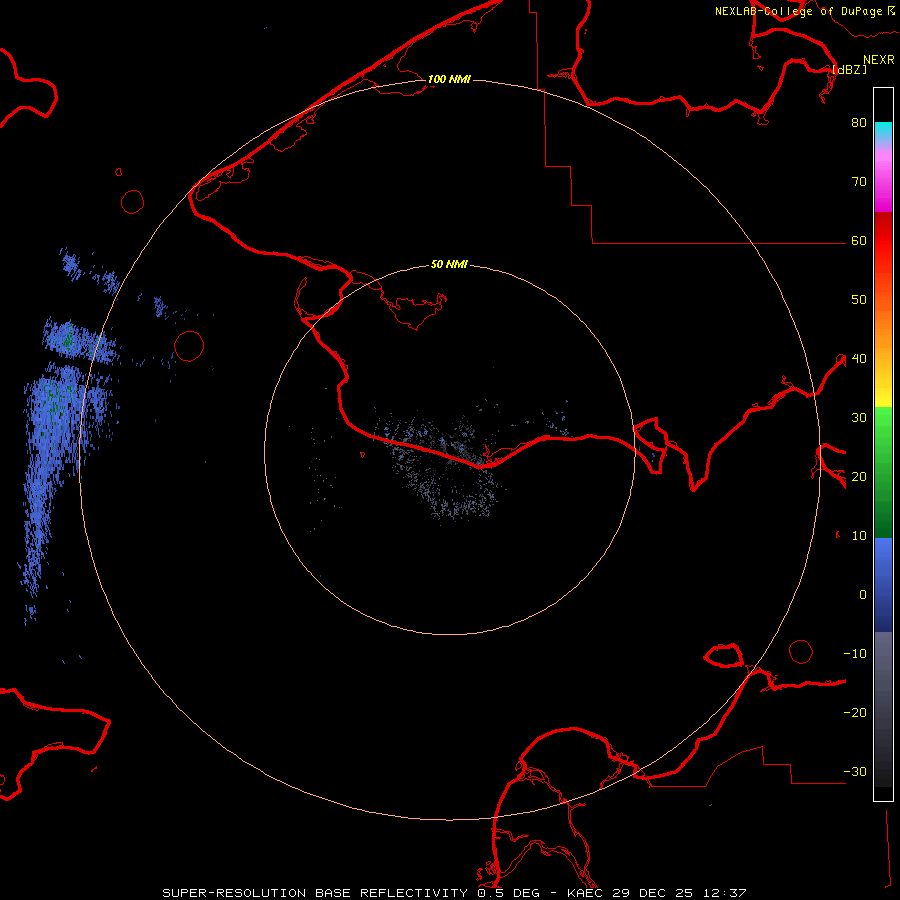
Task: Click the 80 value on the dBZ scale
Action: pos(859,122)
